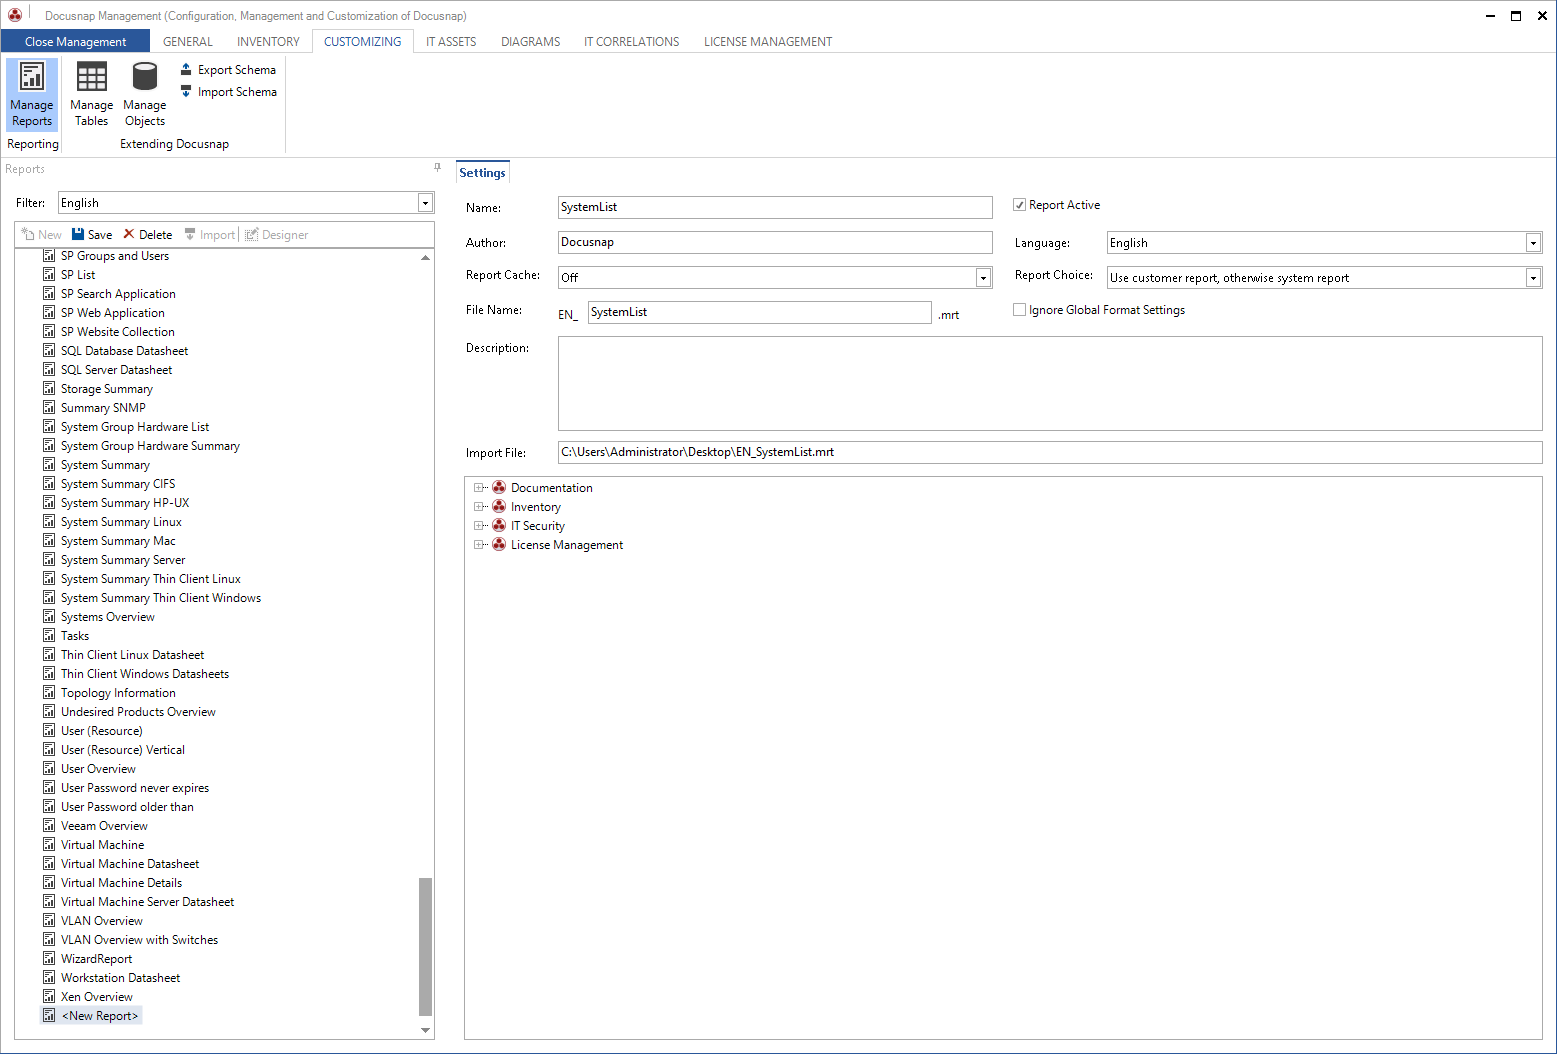
Task: Enable Ignore Global Format Settings
Action: click(x=1019, y=309)
